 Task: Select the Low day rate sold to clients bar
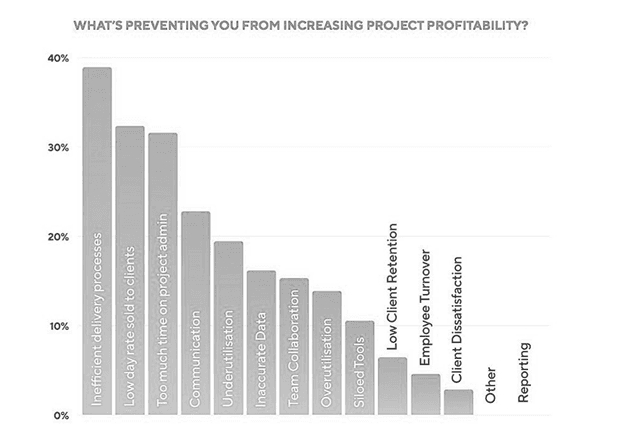click(130, 270)
